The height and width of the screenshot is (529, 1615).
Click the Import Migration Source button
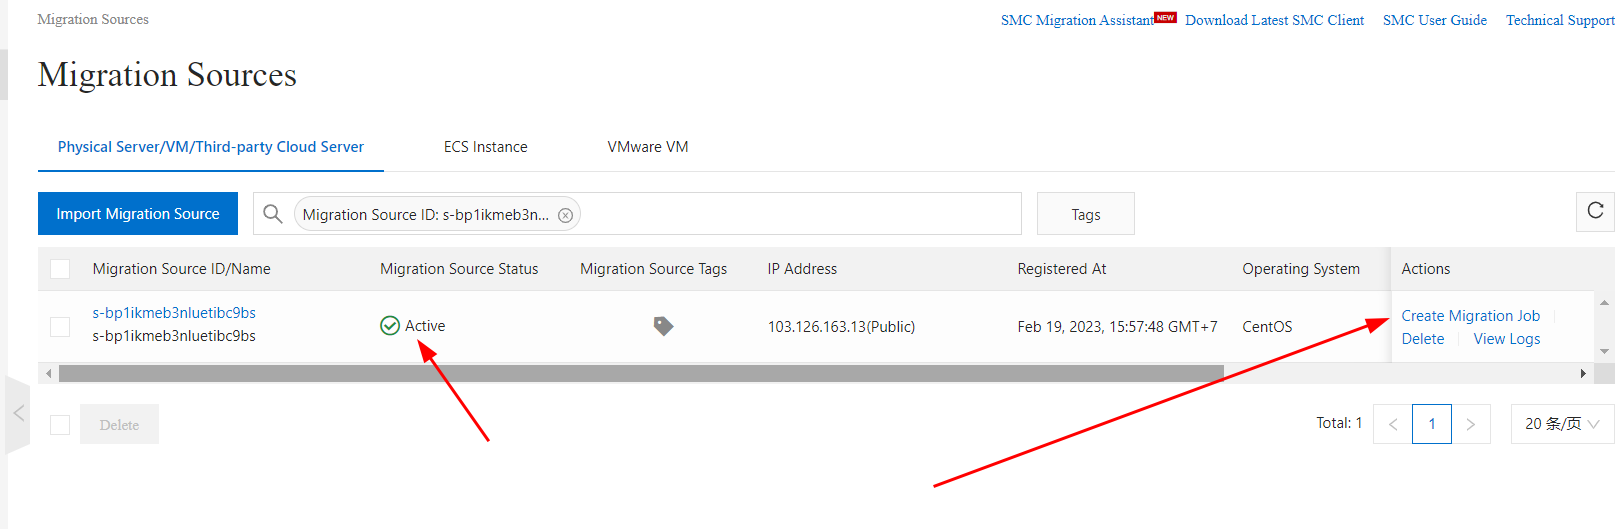point(138,214)
